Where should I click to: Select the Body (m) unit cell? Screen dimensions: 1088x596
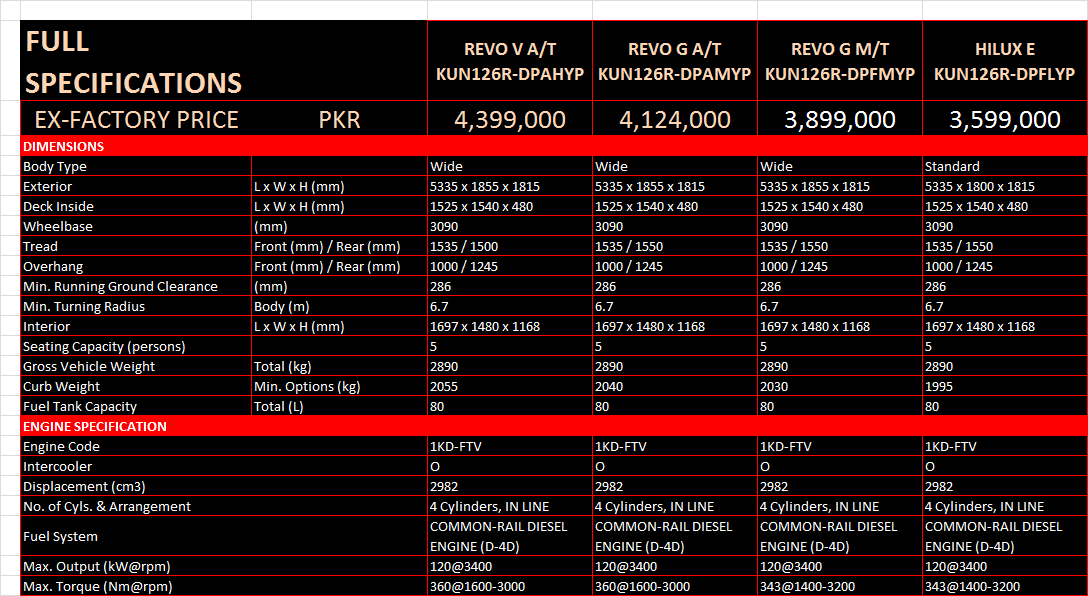[339, 307]
